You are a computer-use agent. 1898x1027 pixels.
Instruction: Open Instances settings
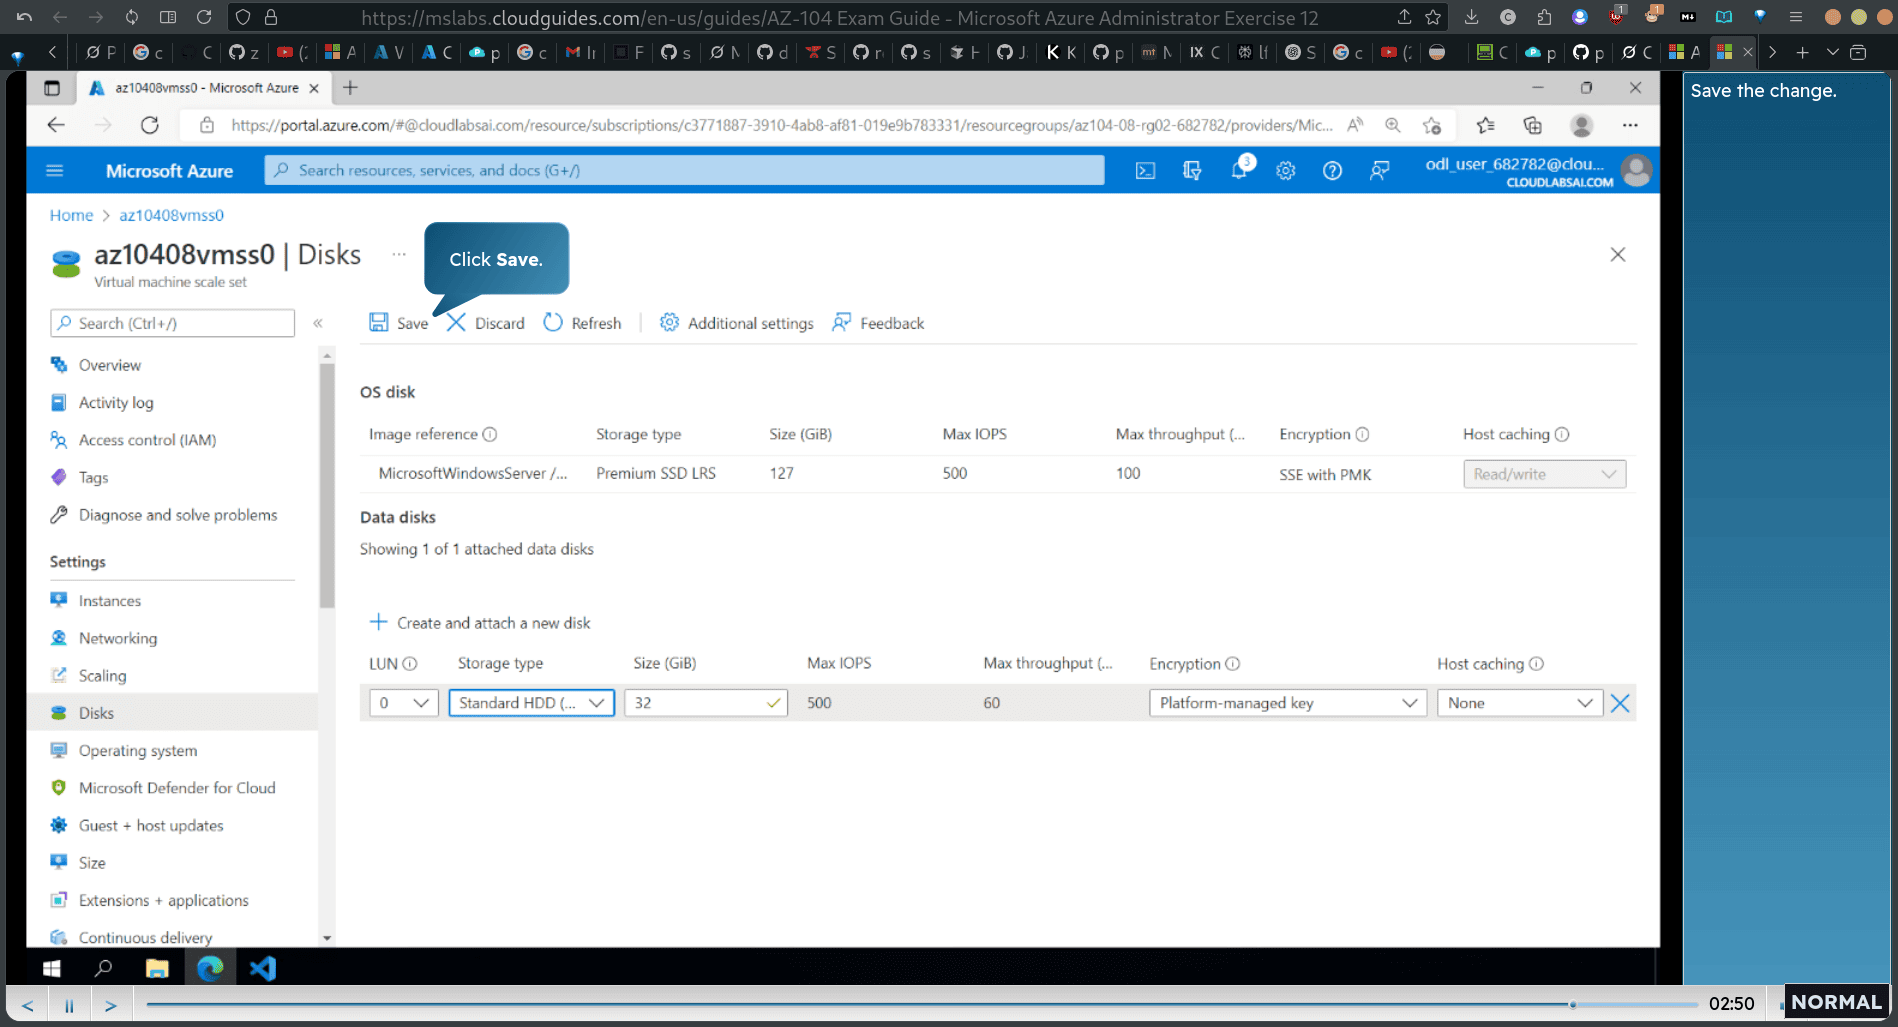pyautogui.click(x=110, y=600)
